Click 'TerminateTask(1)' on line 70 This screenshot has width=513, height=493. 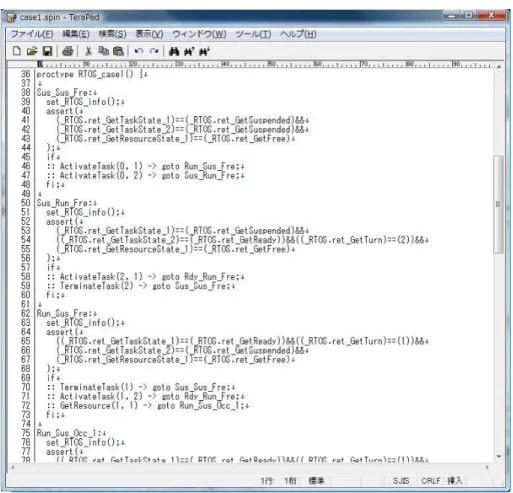pos(97,387)
